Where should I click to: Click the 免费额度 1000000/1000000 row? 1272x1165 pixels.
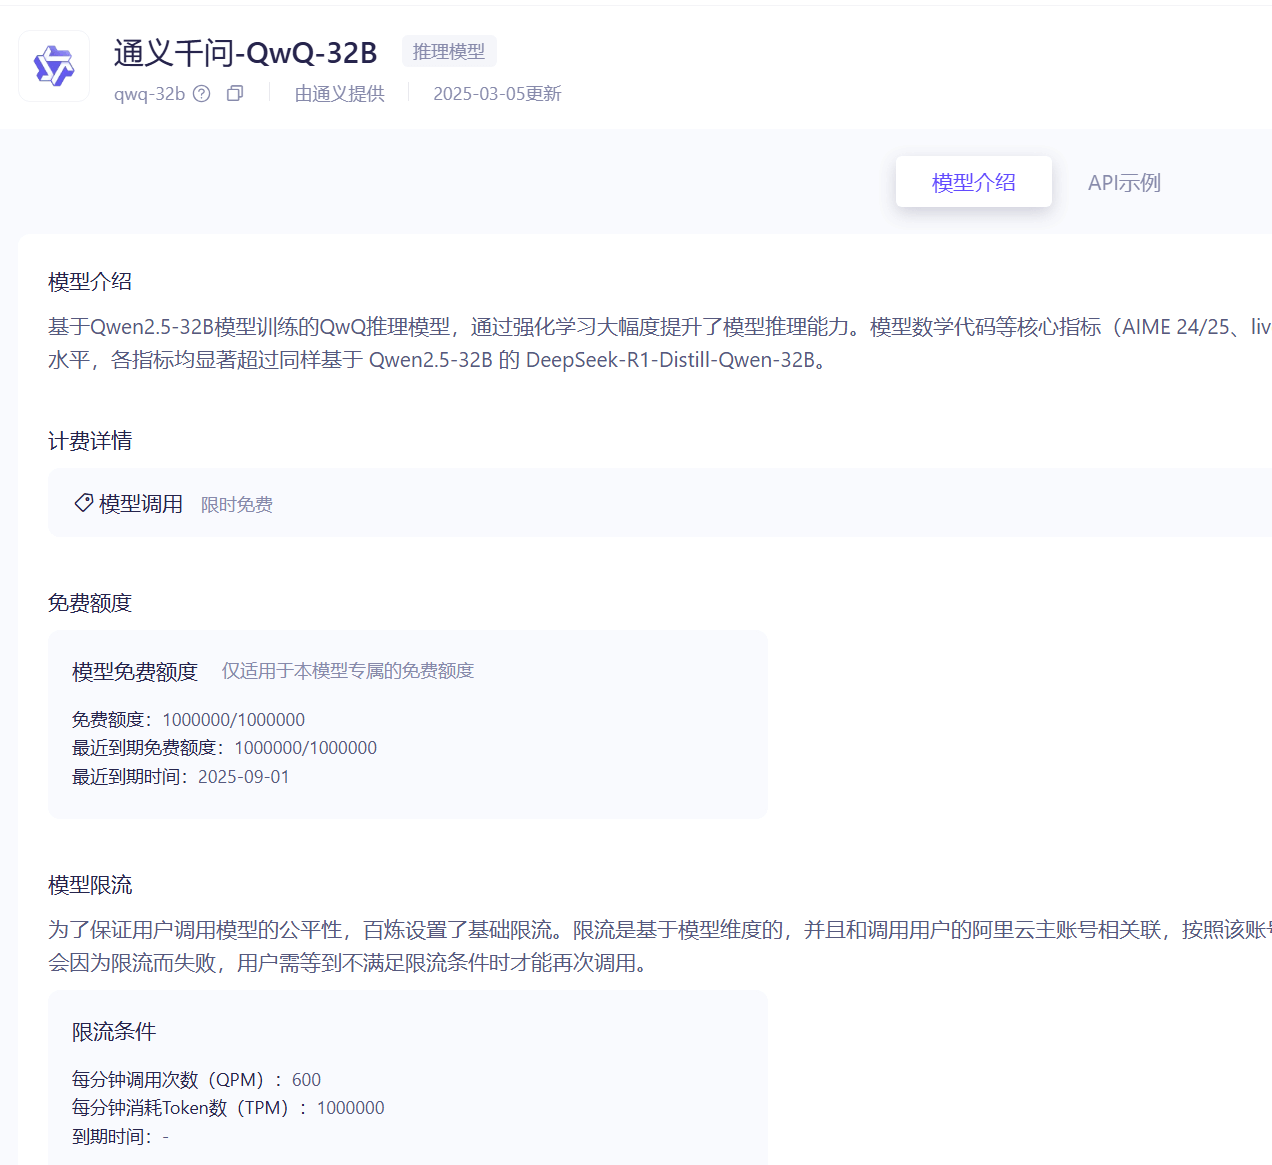(188, 720)
